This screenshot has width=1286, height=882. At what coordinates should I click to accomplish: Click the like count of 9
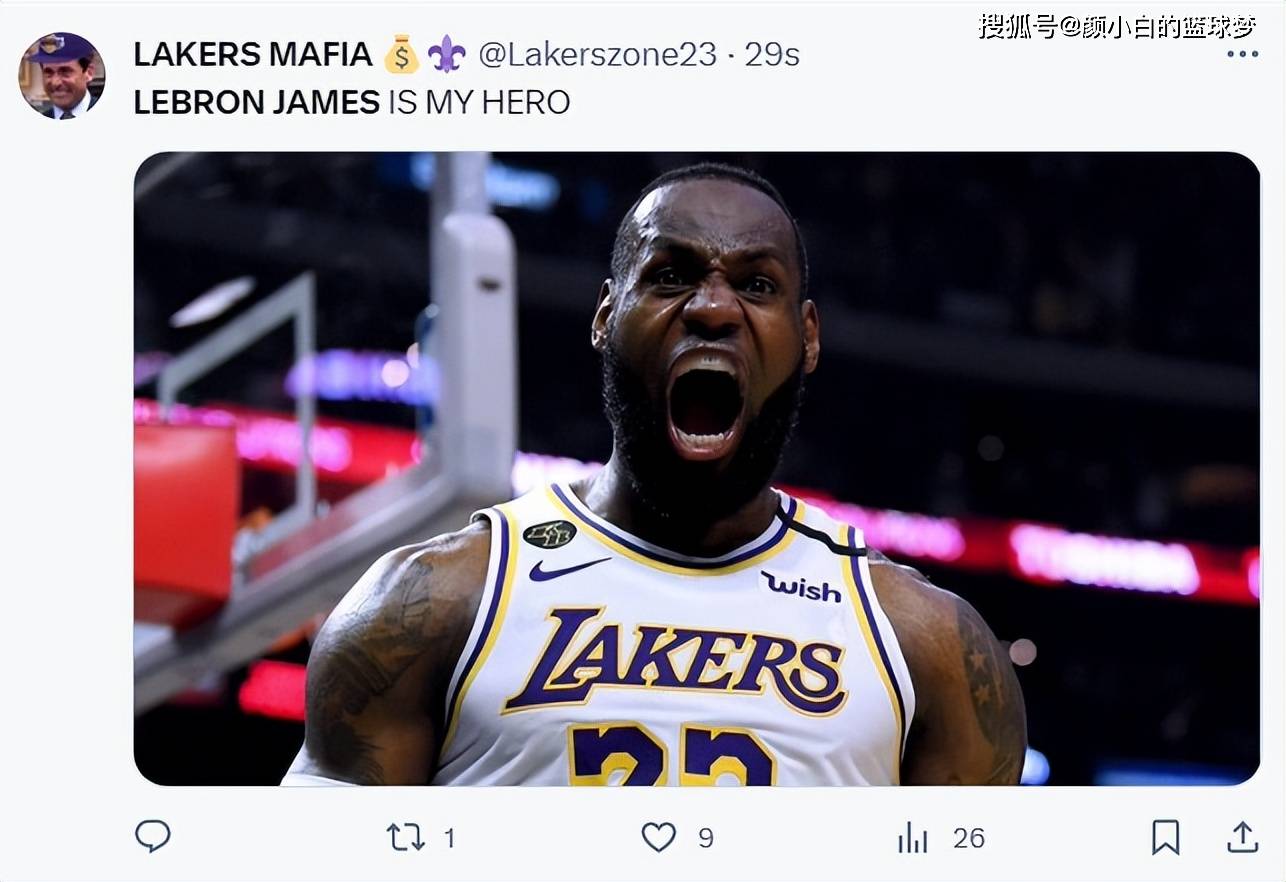click(x=706, y=838)
